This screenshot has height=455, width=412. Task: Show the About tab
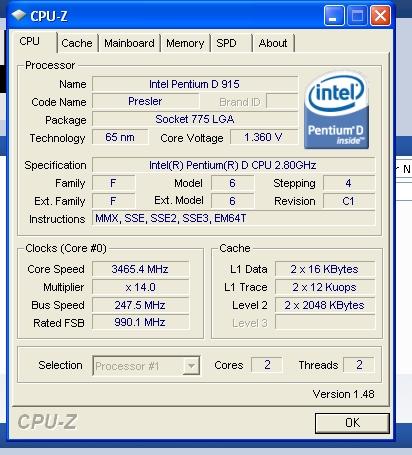273,43
